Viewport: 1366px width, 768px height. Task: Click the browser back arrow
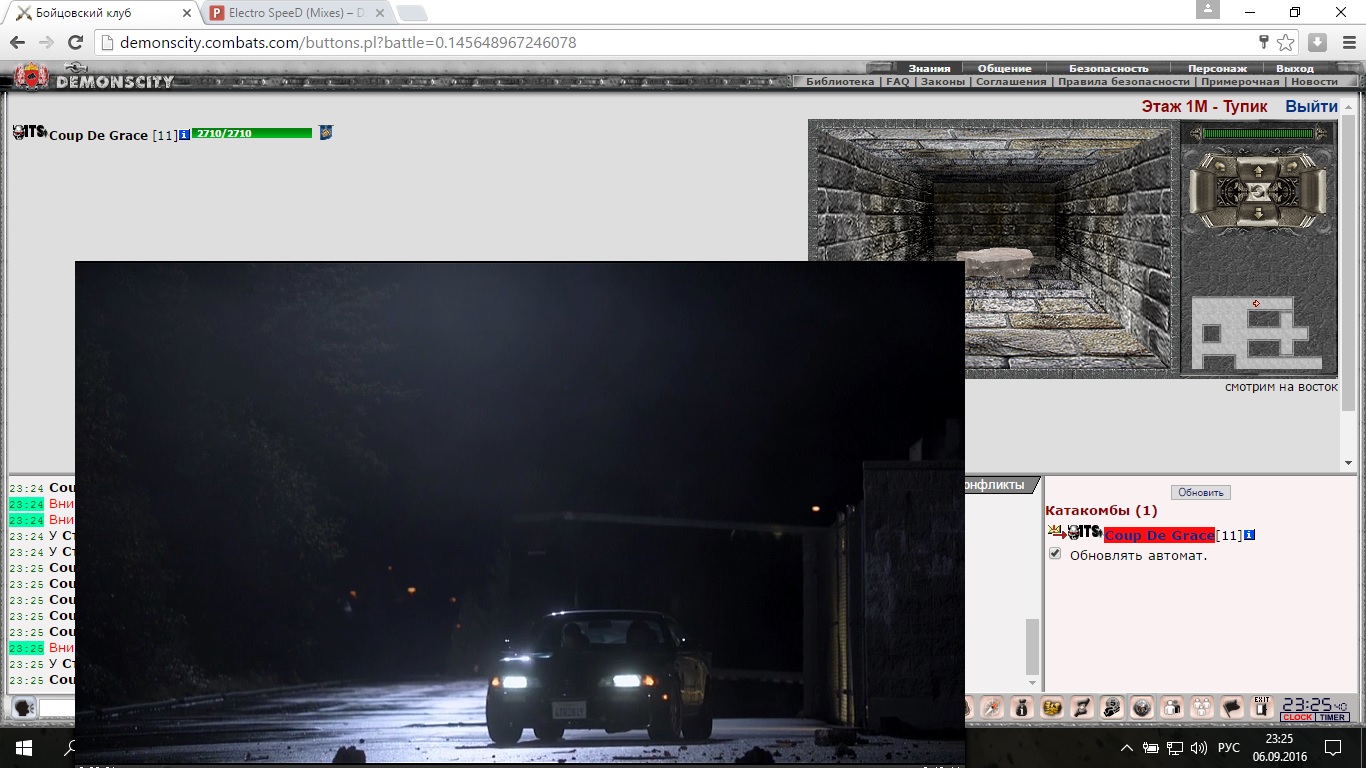coord(17,43)
